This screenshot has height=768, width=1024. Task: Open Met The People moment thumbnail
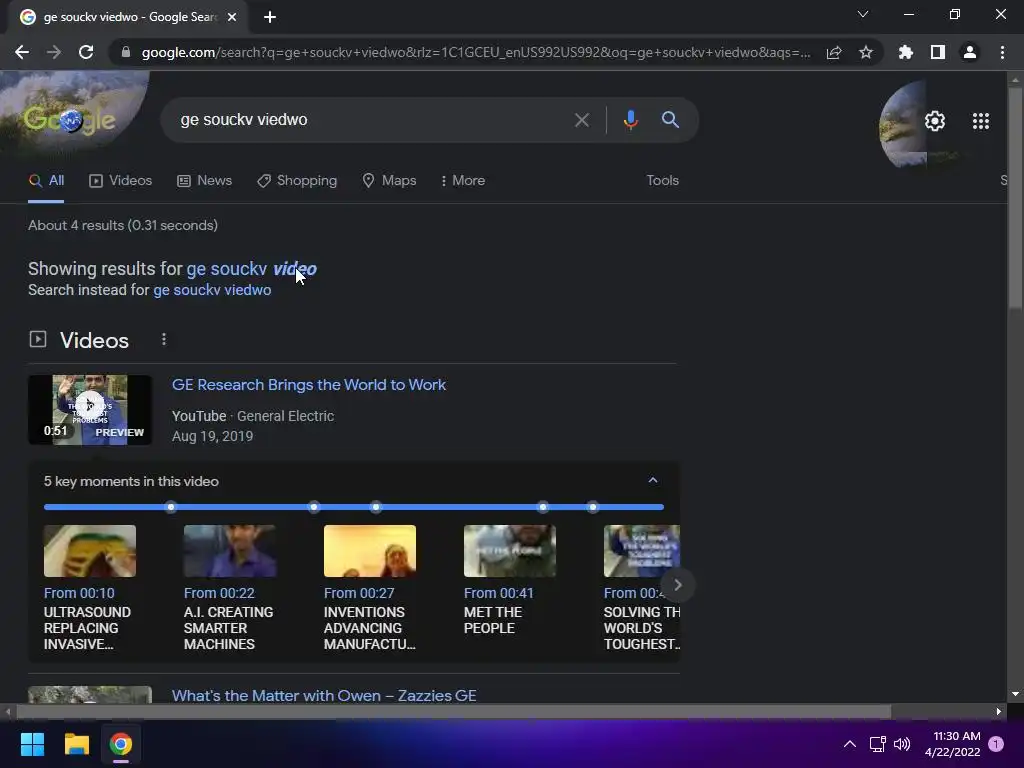pyautogui.click(x=510, y=551)
